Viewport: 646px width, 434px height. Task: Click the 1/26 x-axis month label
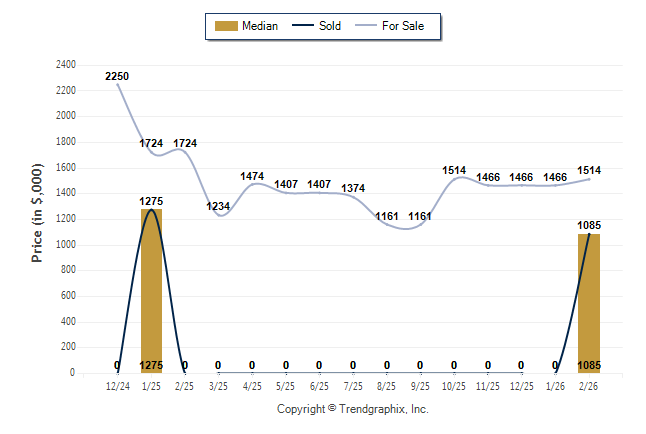pos(555,384)
